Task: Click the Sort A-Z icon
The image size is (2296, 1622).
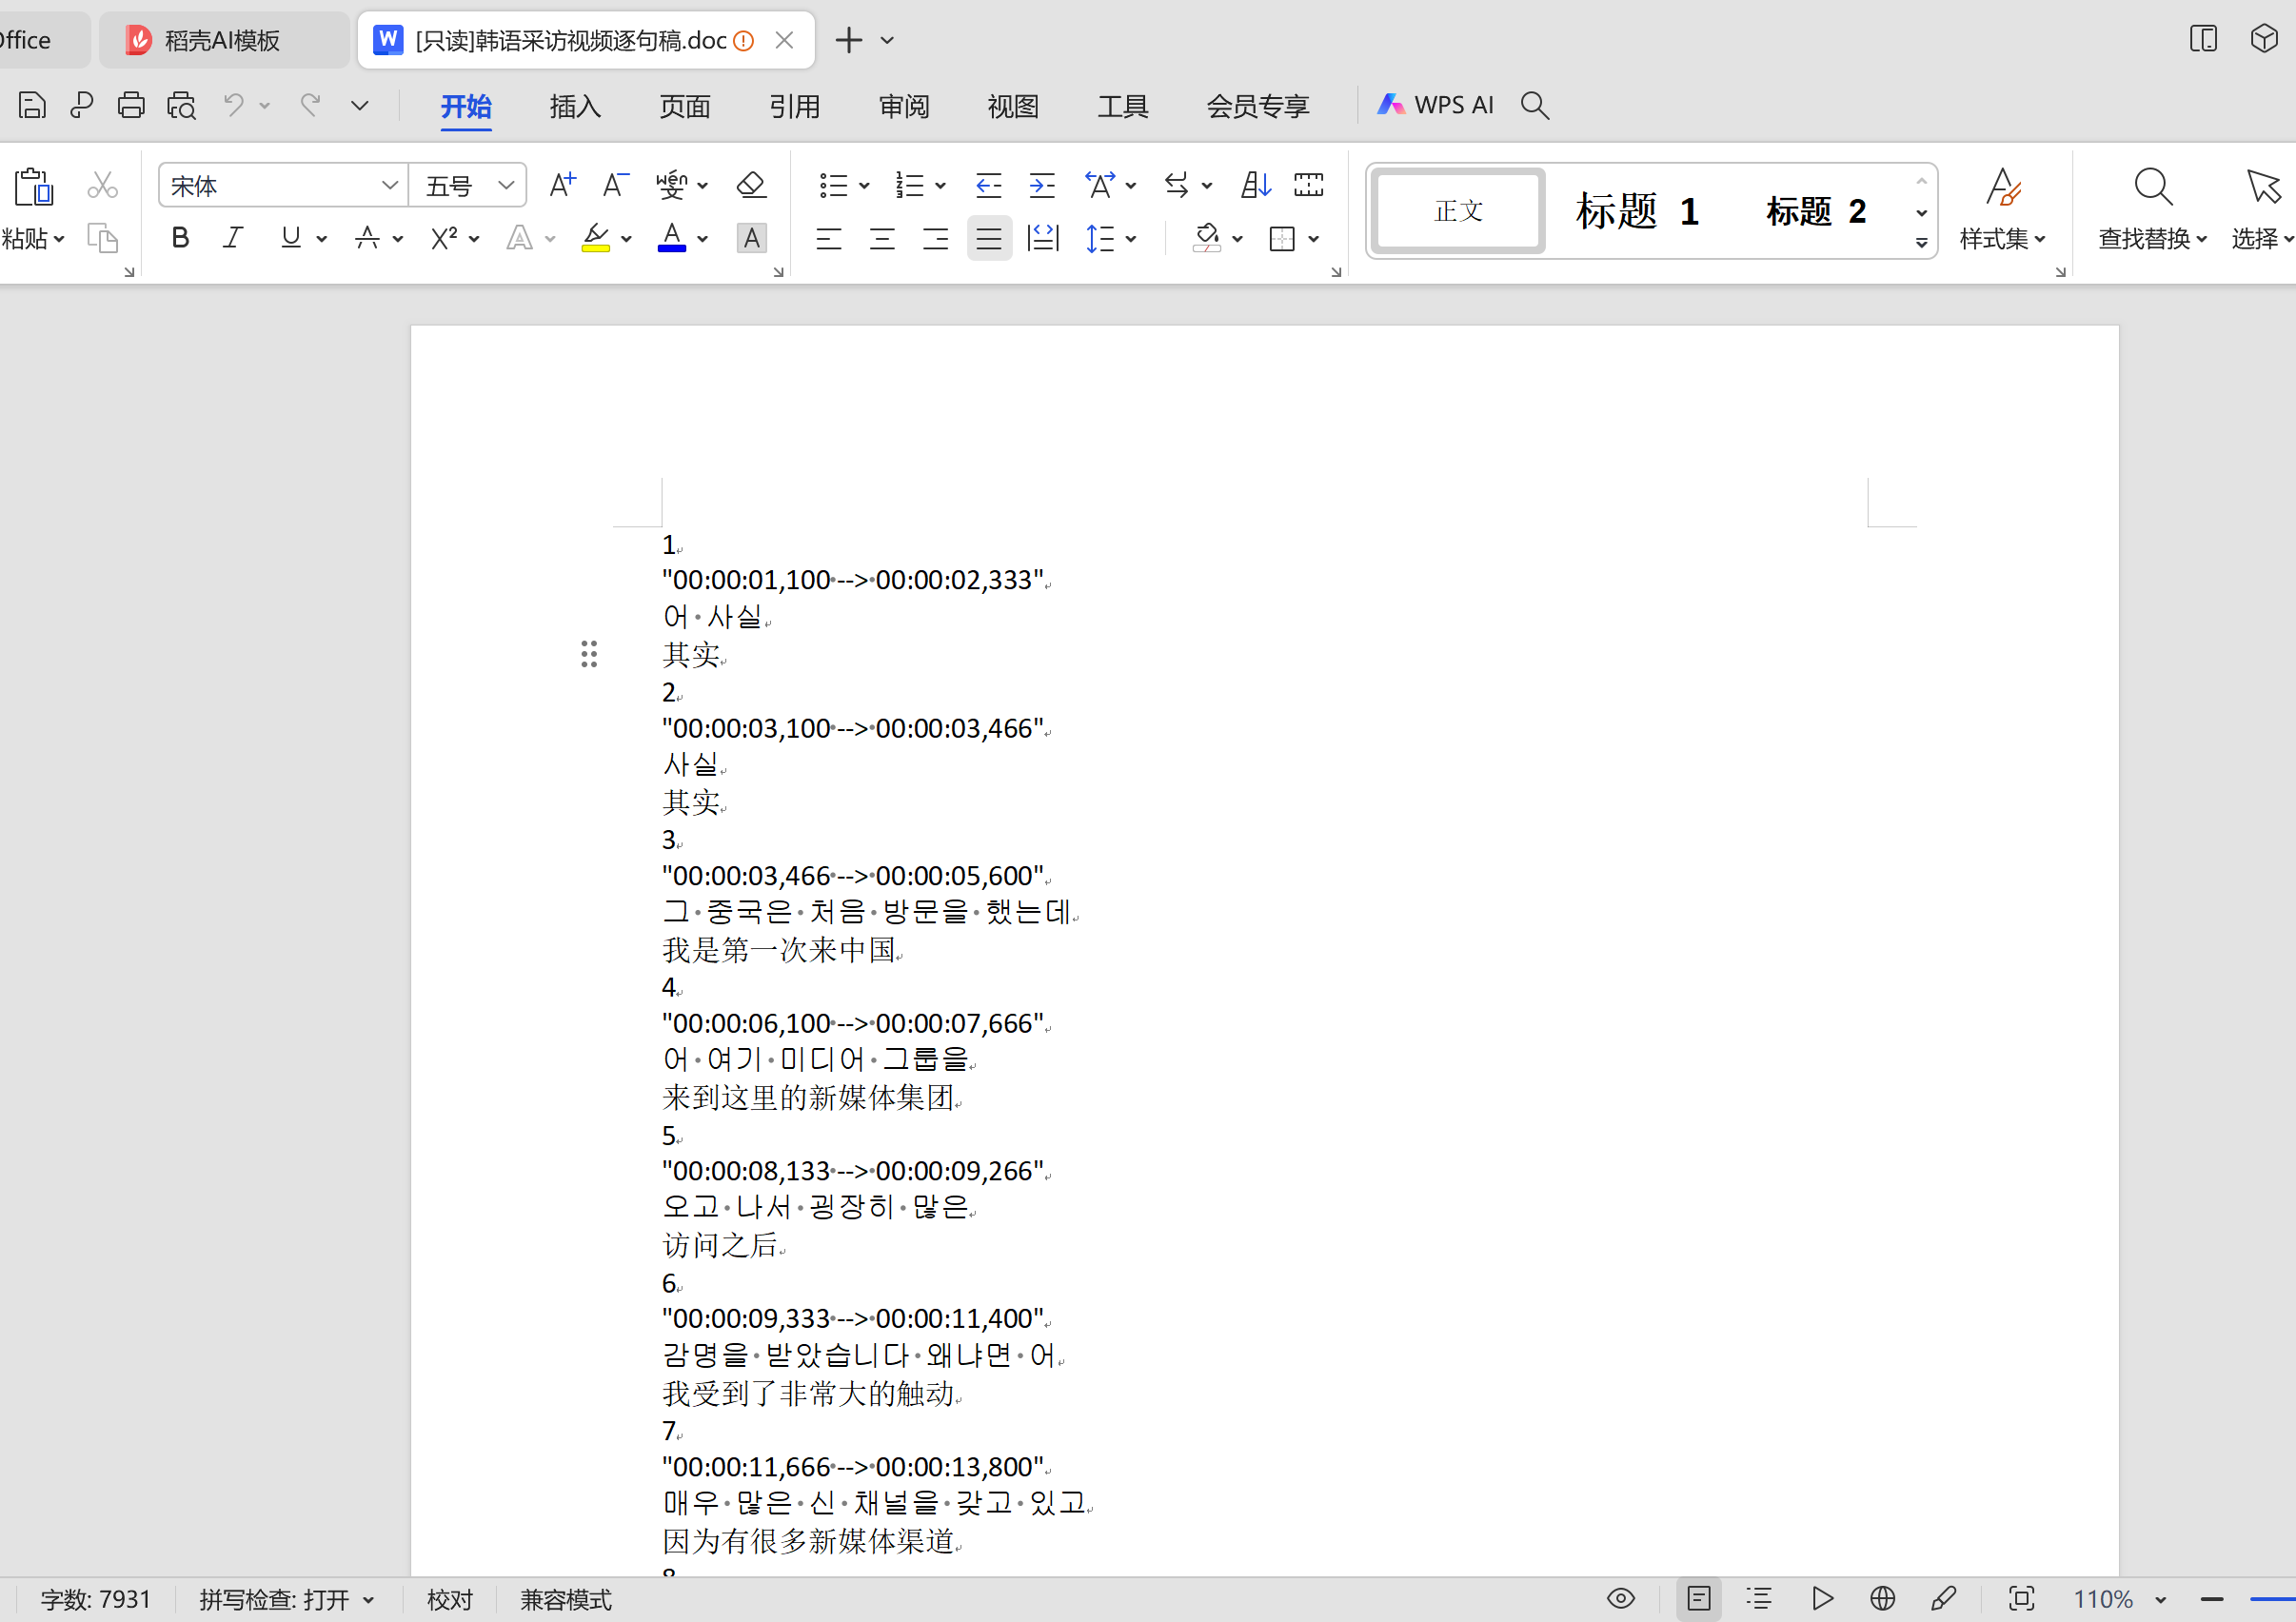Action: click(1255, 185)
